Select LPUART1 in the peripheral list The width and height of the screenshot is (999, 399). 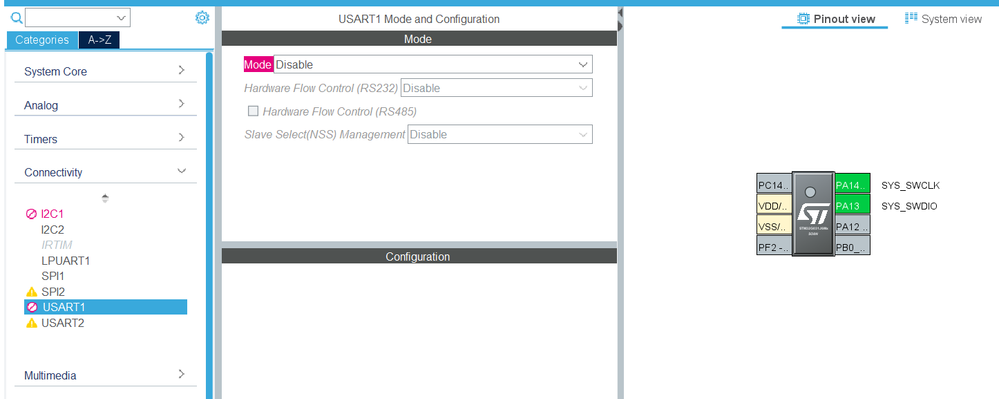[66, 261]
